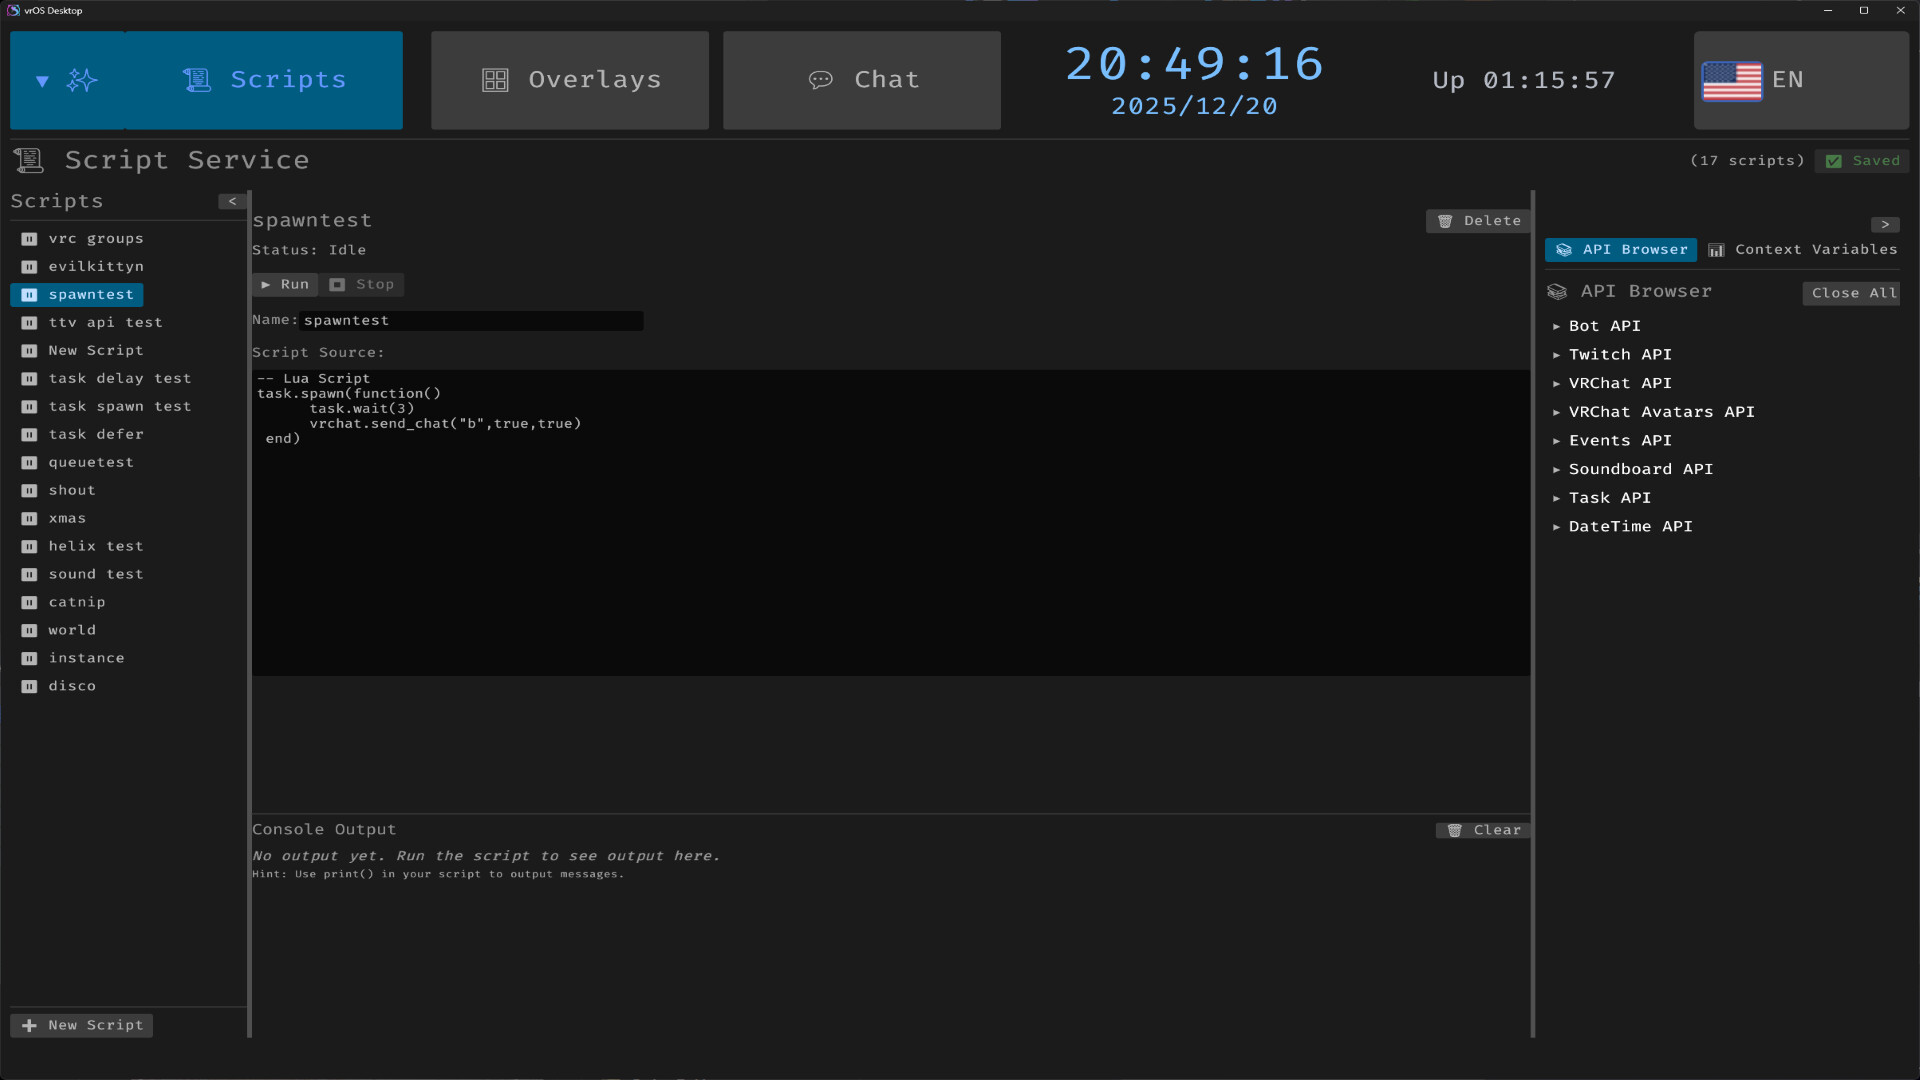Open the Scripts tab scroll icon
The image size is (1920, 1080).
pyautogui.click(x=197, y=80)
